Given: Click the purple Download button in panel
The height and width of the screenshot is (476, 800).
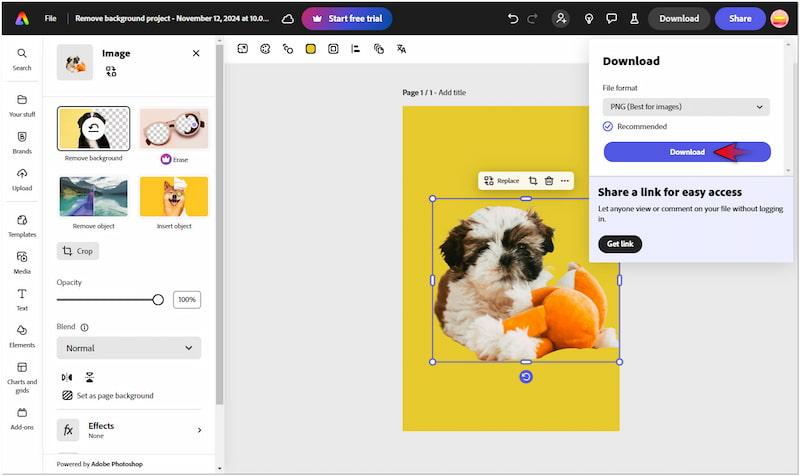Looking at the screenshot, I should point(687,152).
